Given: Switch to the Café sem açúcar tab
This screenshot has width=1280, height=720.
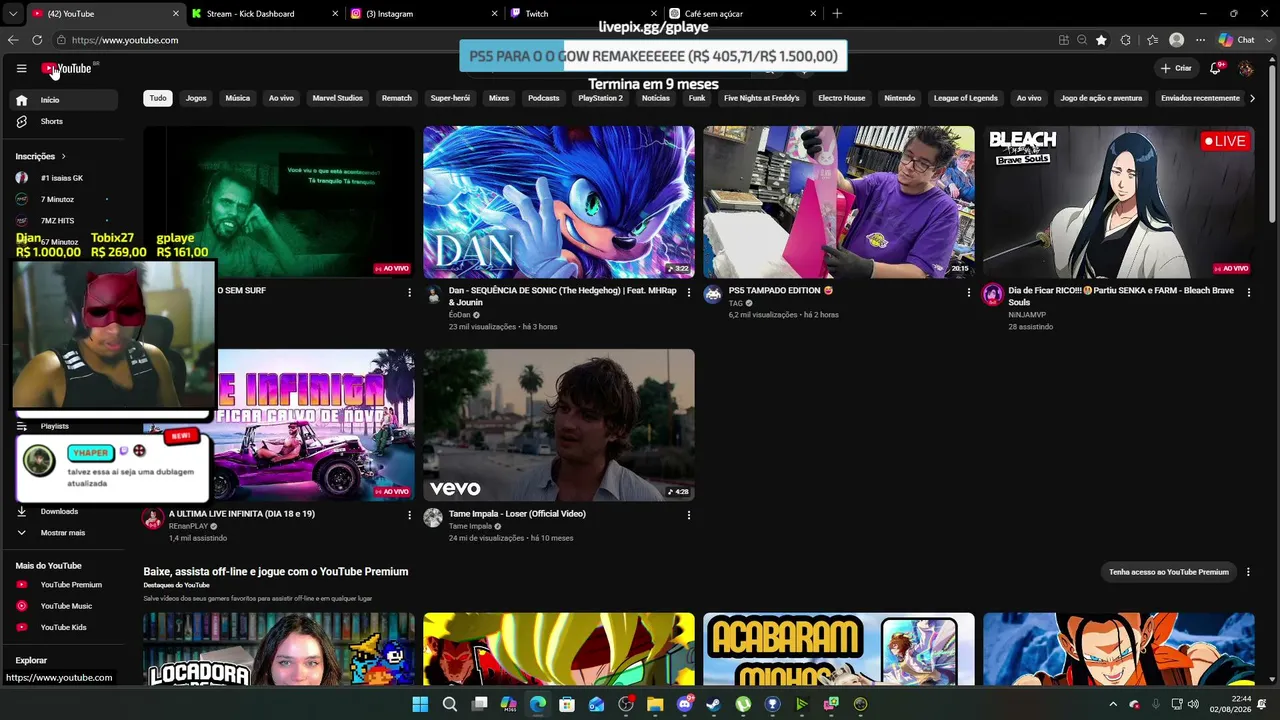Looking at the screenshot, I should pos(741,14).
